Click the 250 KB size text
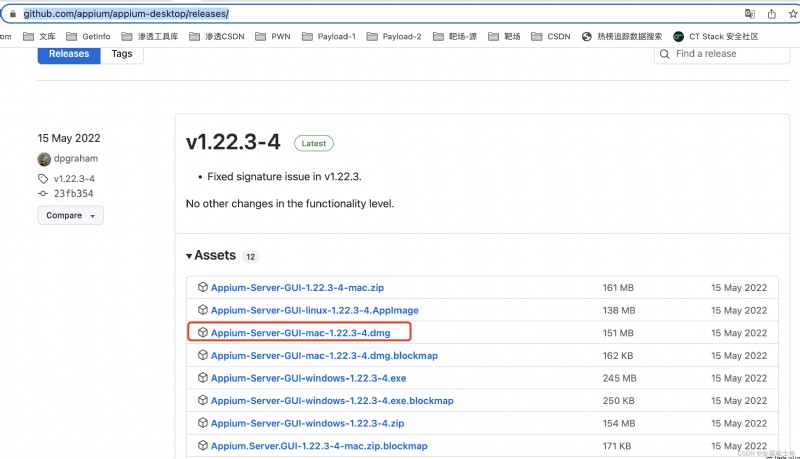The height and width of the screenshot is (459, 800). click(619, 400)
